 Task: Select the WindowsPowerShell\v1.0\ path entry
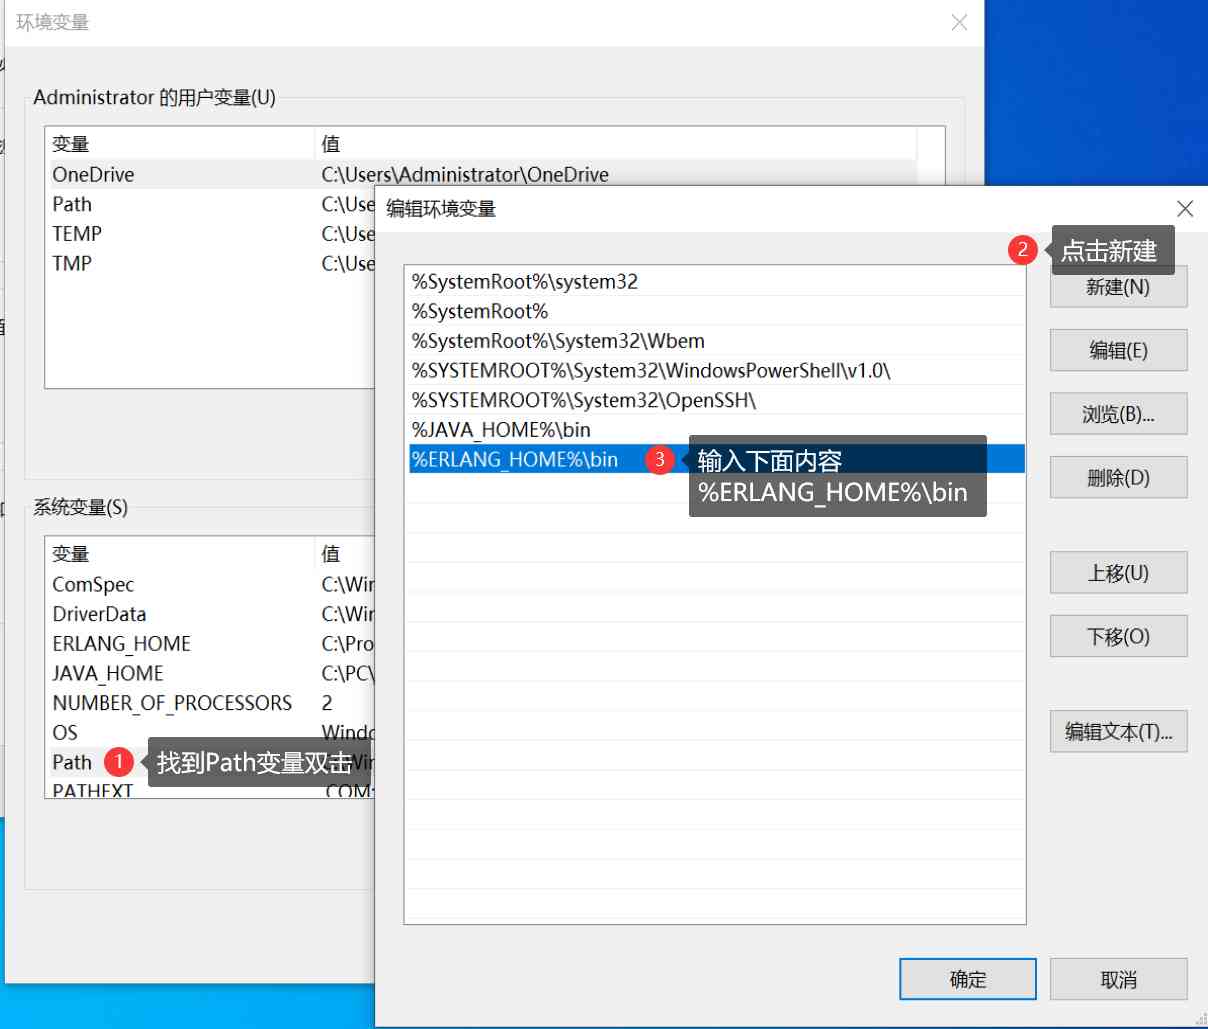(x=715, y=370)
